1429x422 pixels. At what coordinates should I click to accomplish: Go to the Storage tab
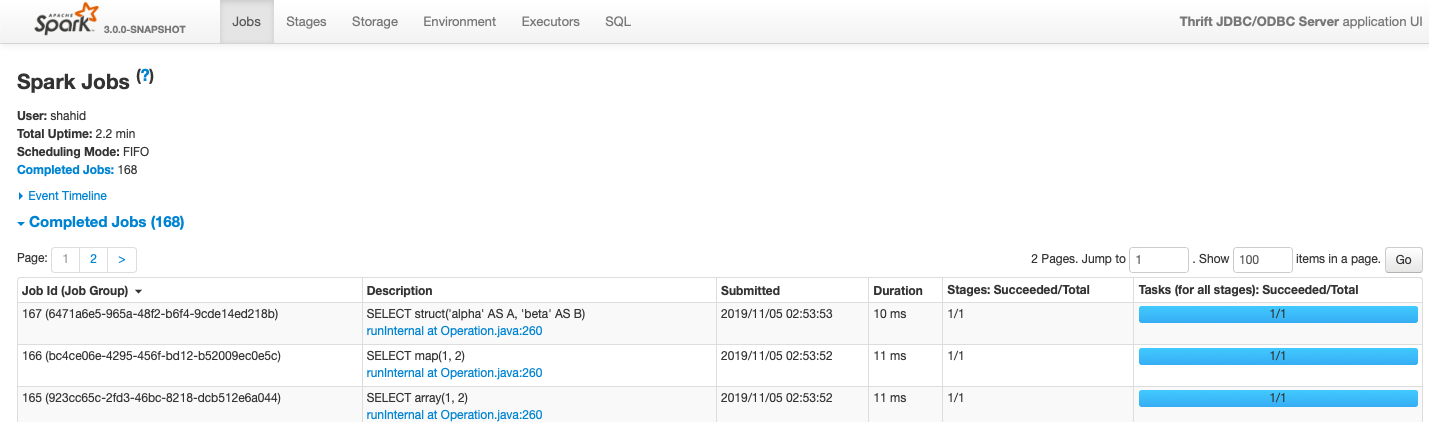pyautogui.click(x=375, y=21)
